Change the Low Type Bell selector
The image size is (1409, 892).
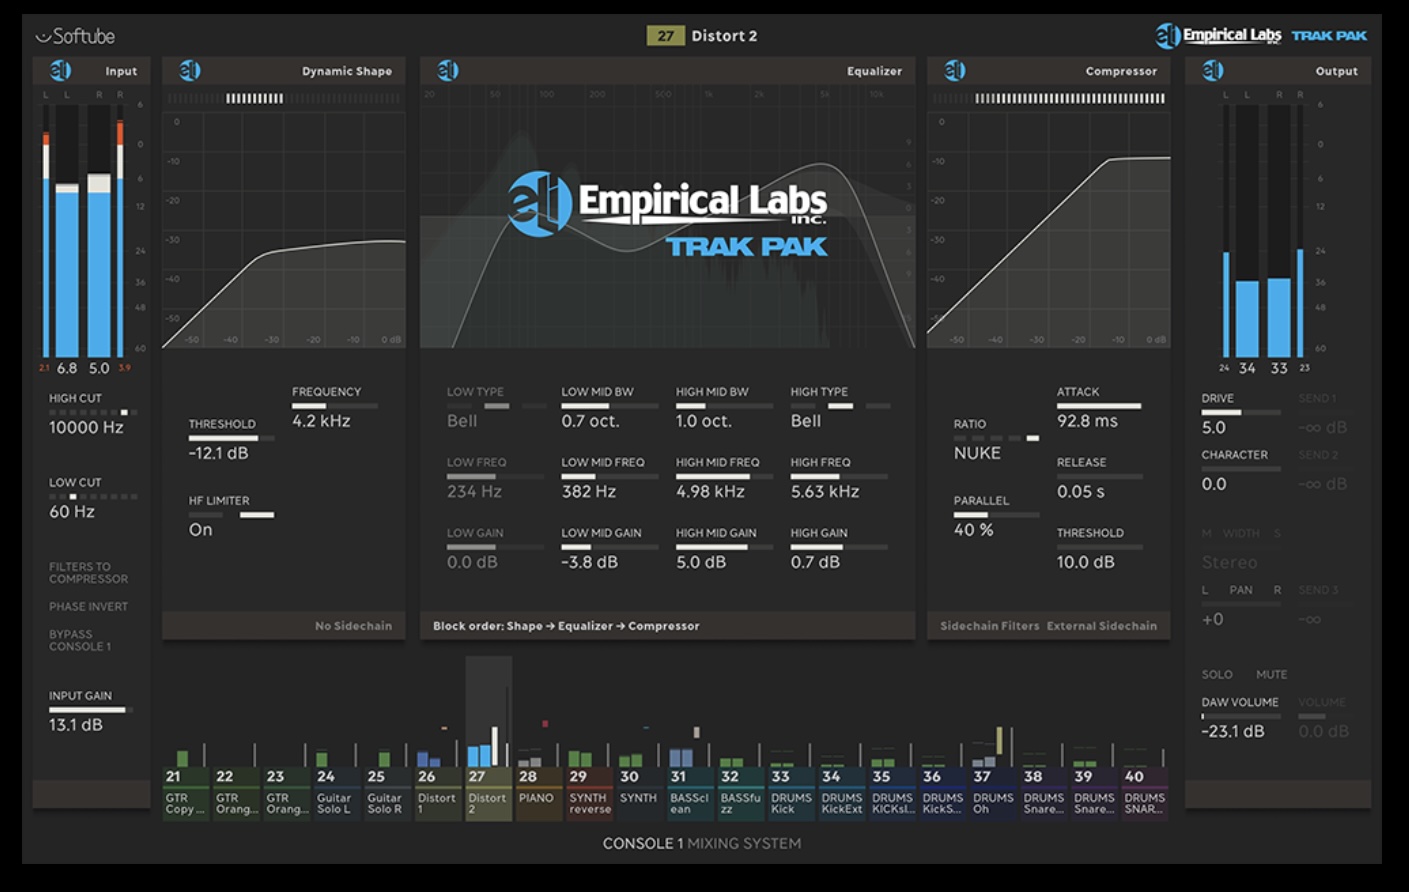click(x=496, y=406)
